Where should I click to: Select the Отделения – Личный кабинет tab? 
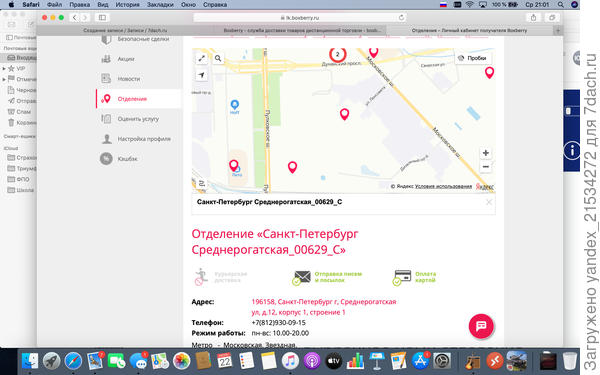pos(469,30)
